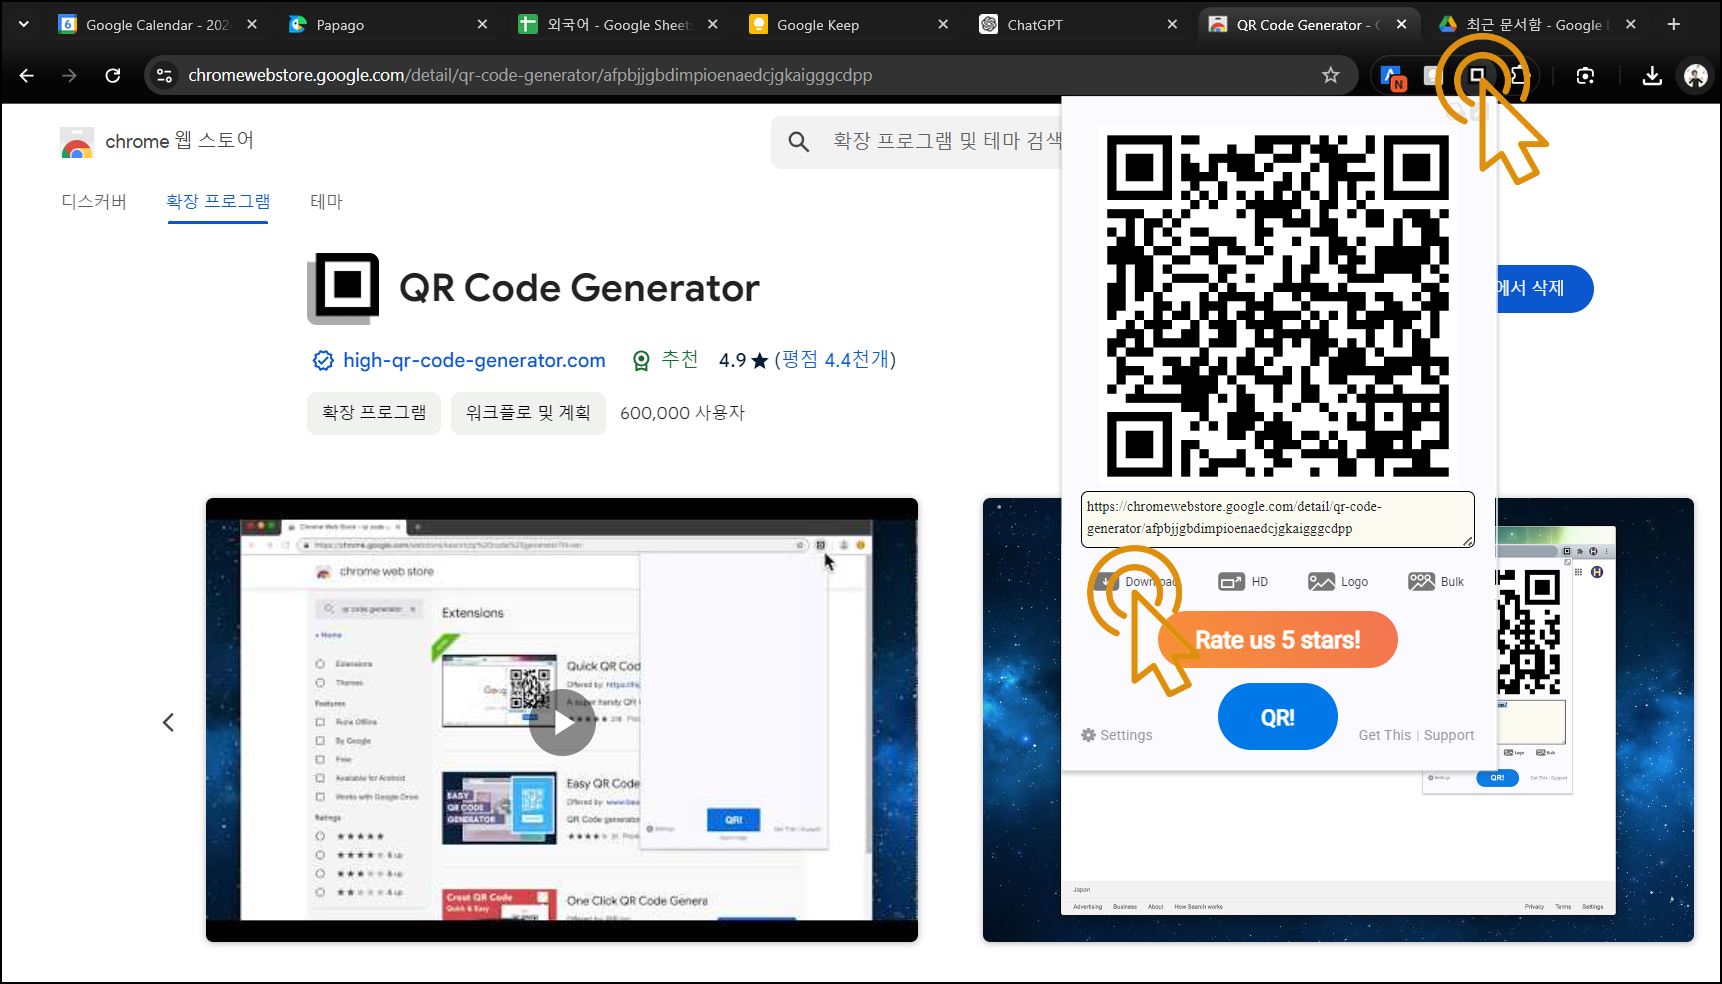The image size is (1722, 984).
Task: View site information icon in address bar
Action: 165,75
